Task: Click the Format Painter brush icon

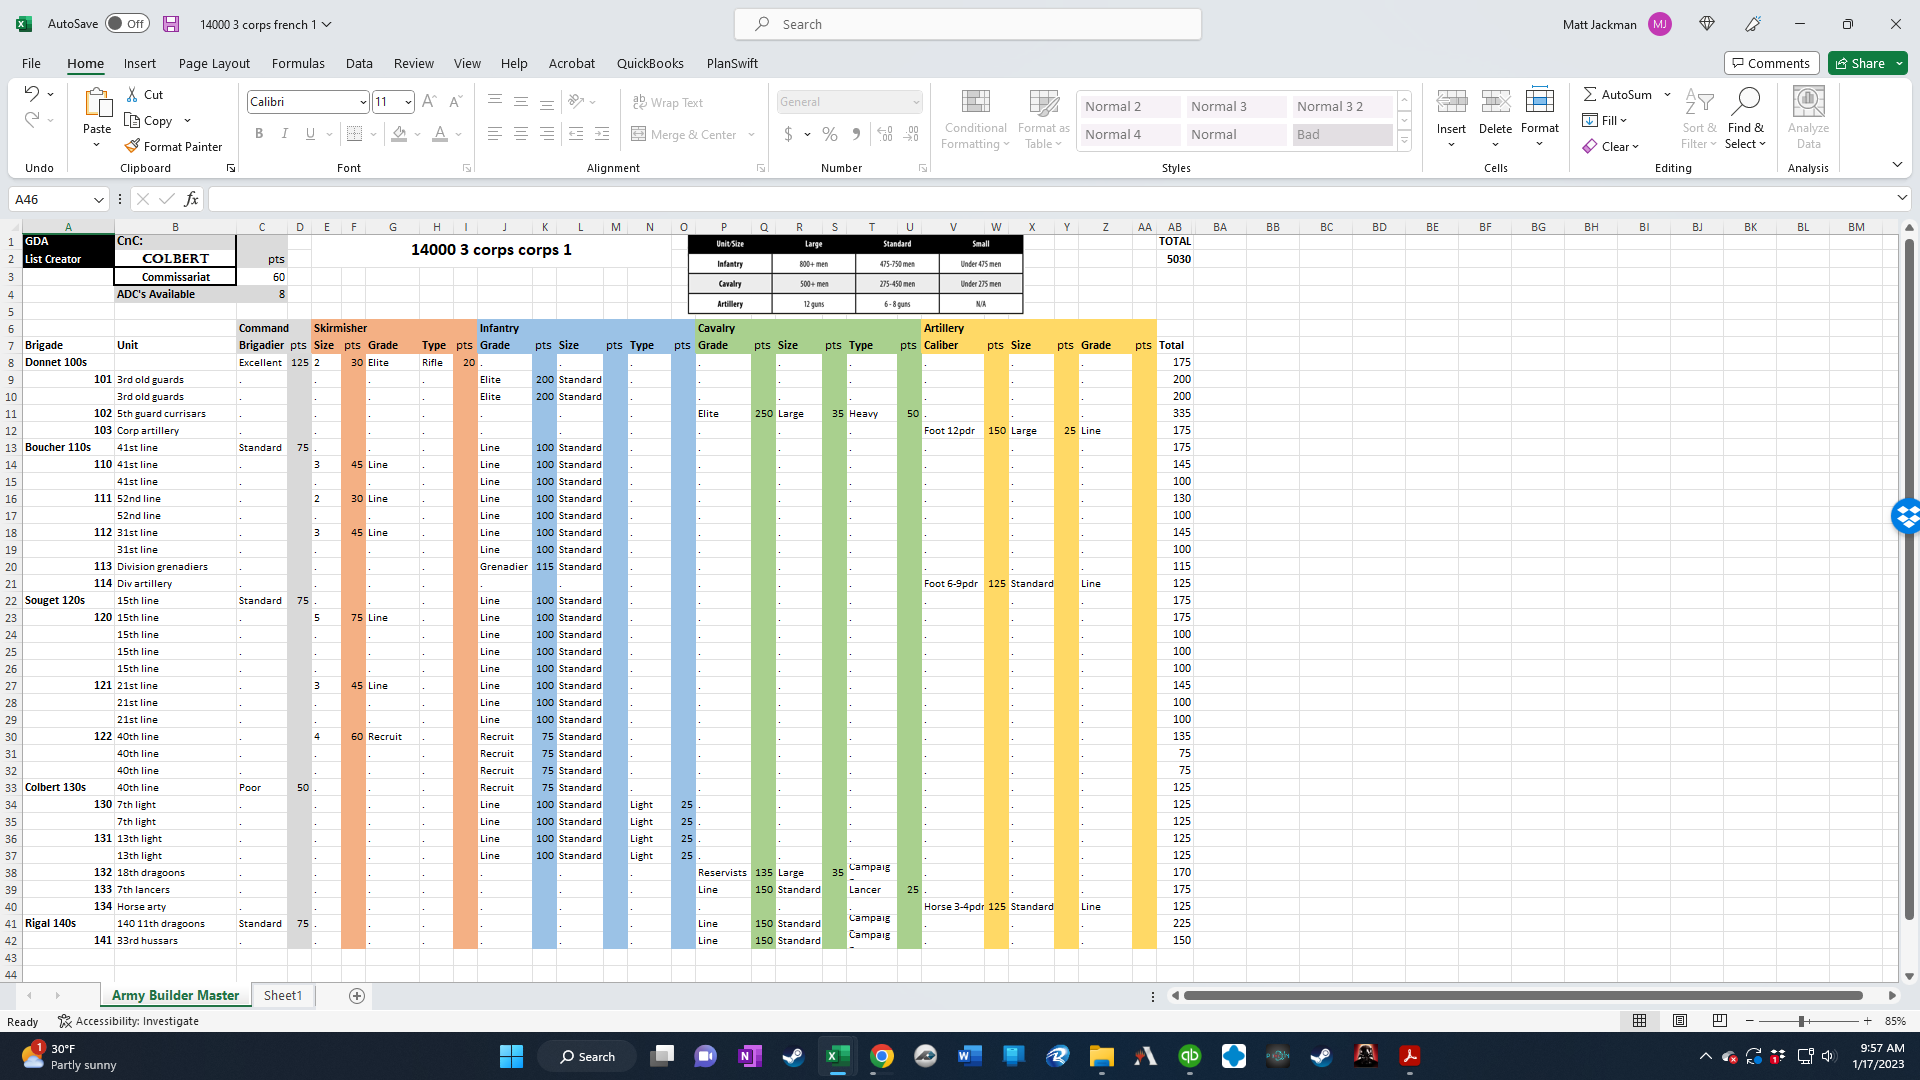Action: (132, 146)
